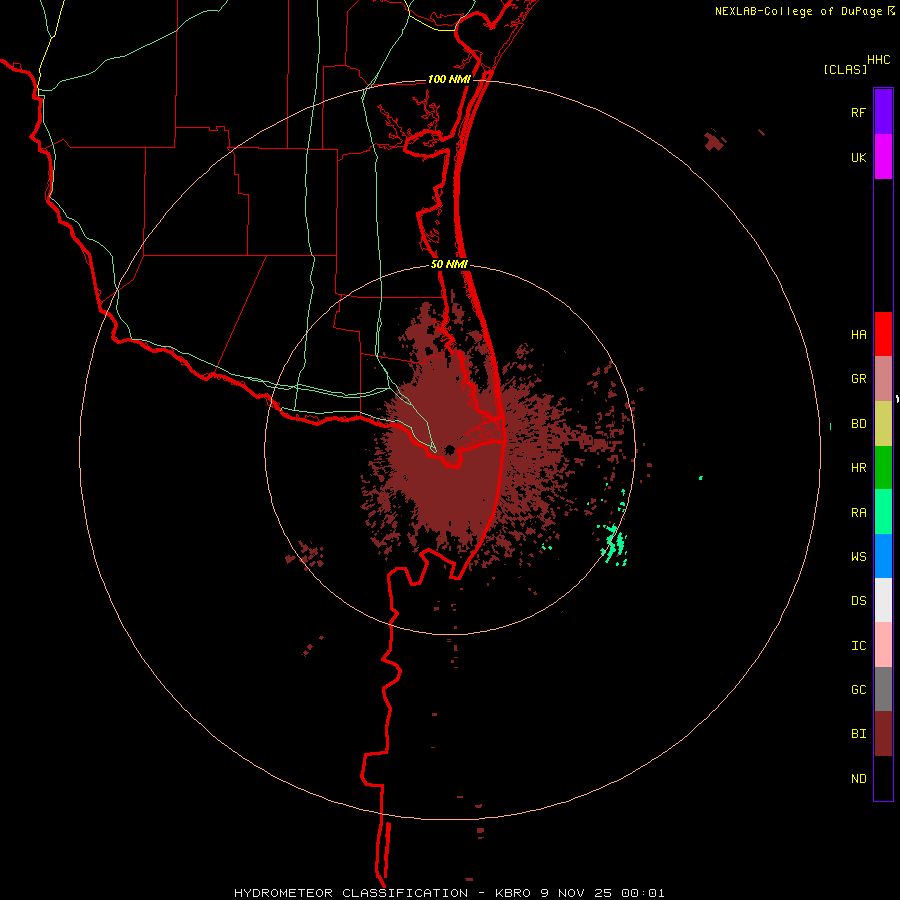
Task: Click the DS white legend swatch
Action: [x=883, y=600]
